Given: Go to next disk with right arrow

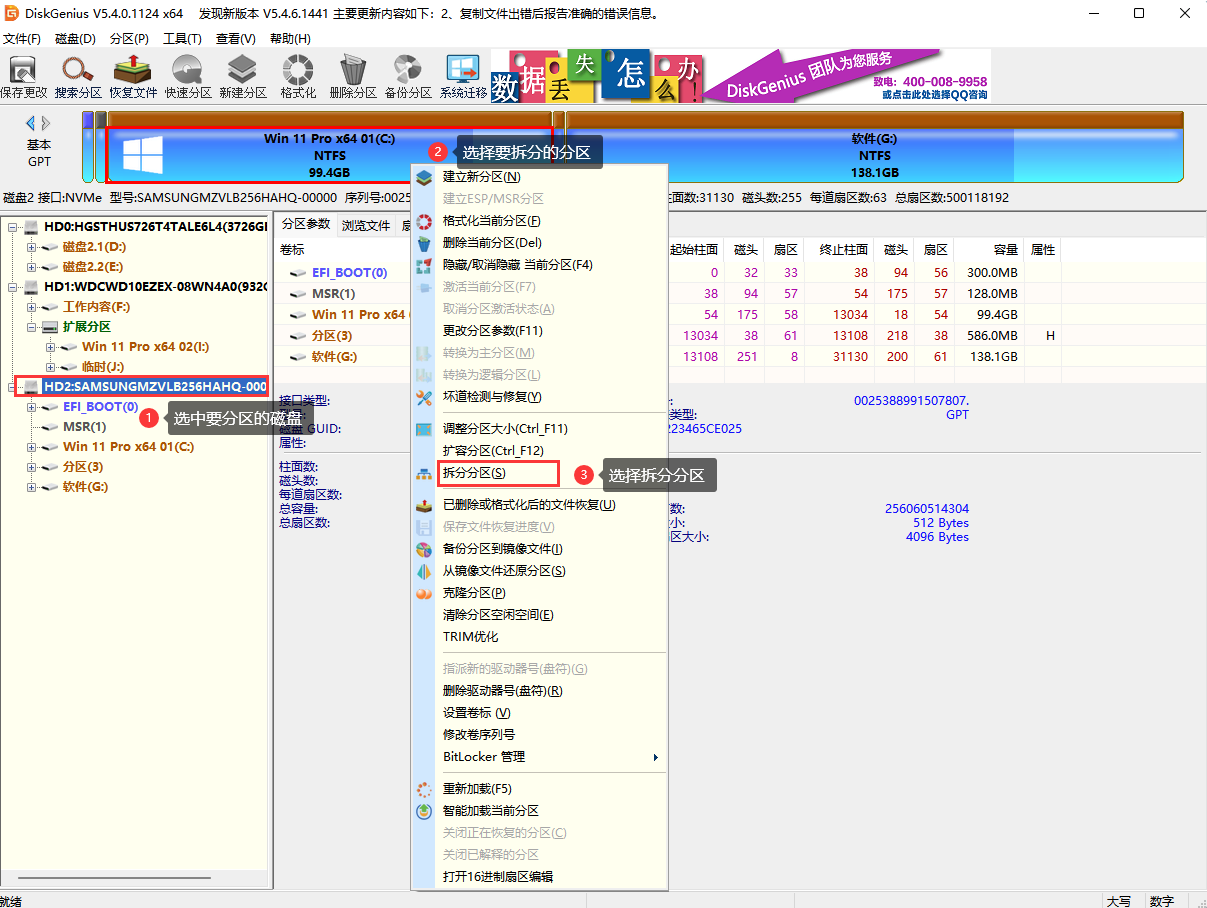Looking at the screenshot, I should 45,122.
